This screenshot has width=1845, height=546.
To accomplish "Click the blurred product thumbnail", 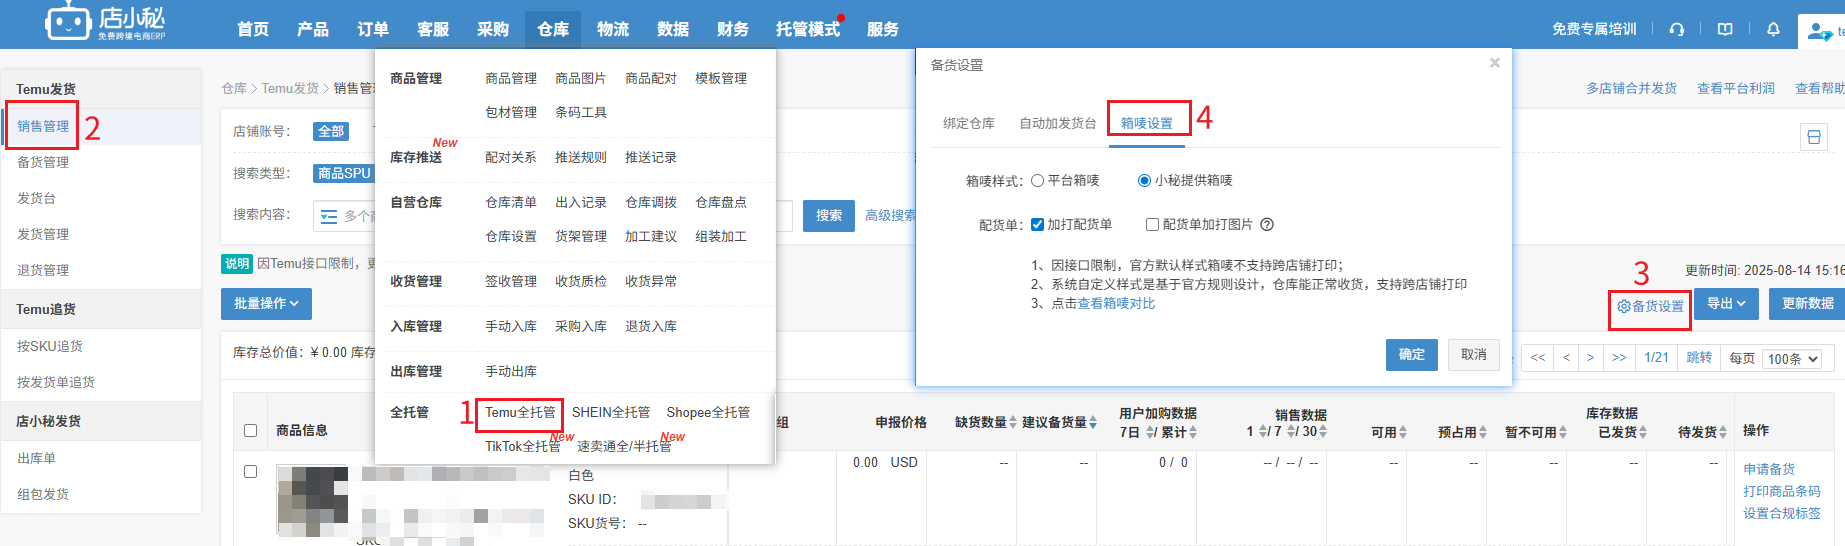I will point(312,500).
